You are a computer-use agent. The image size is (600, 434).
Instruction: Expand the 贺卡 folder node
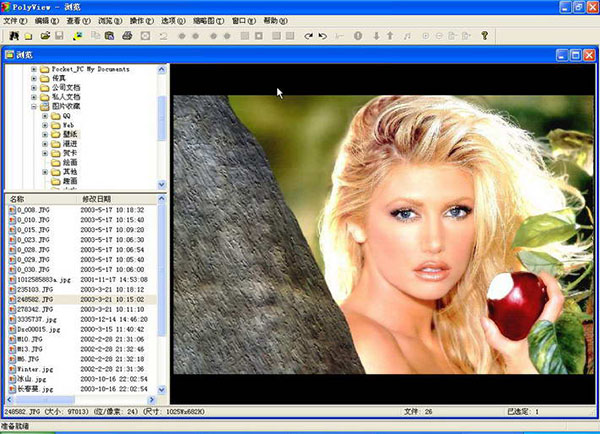click(x=46, y=154)
